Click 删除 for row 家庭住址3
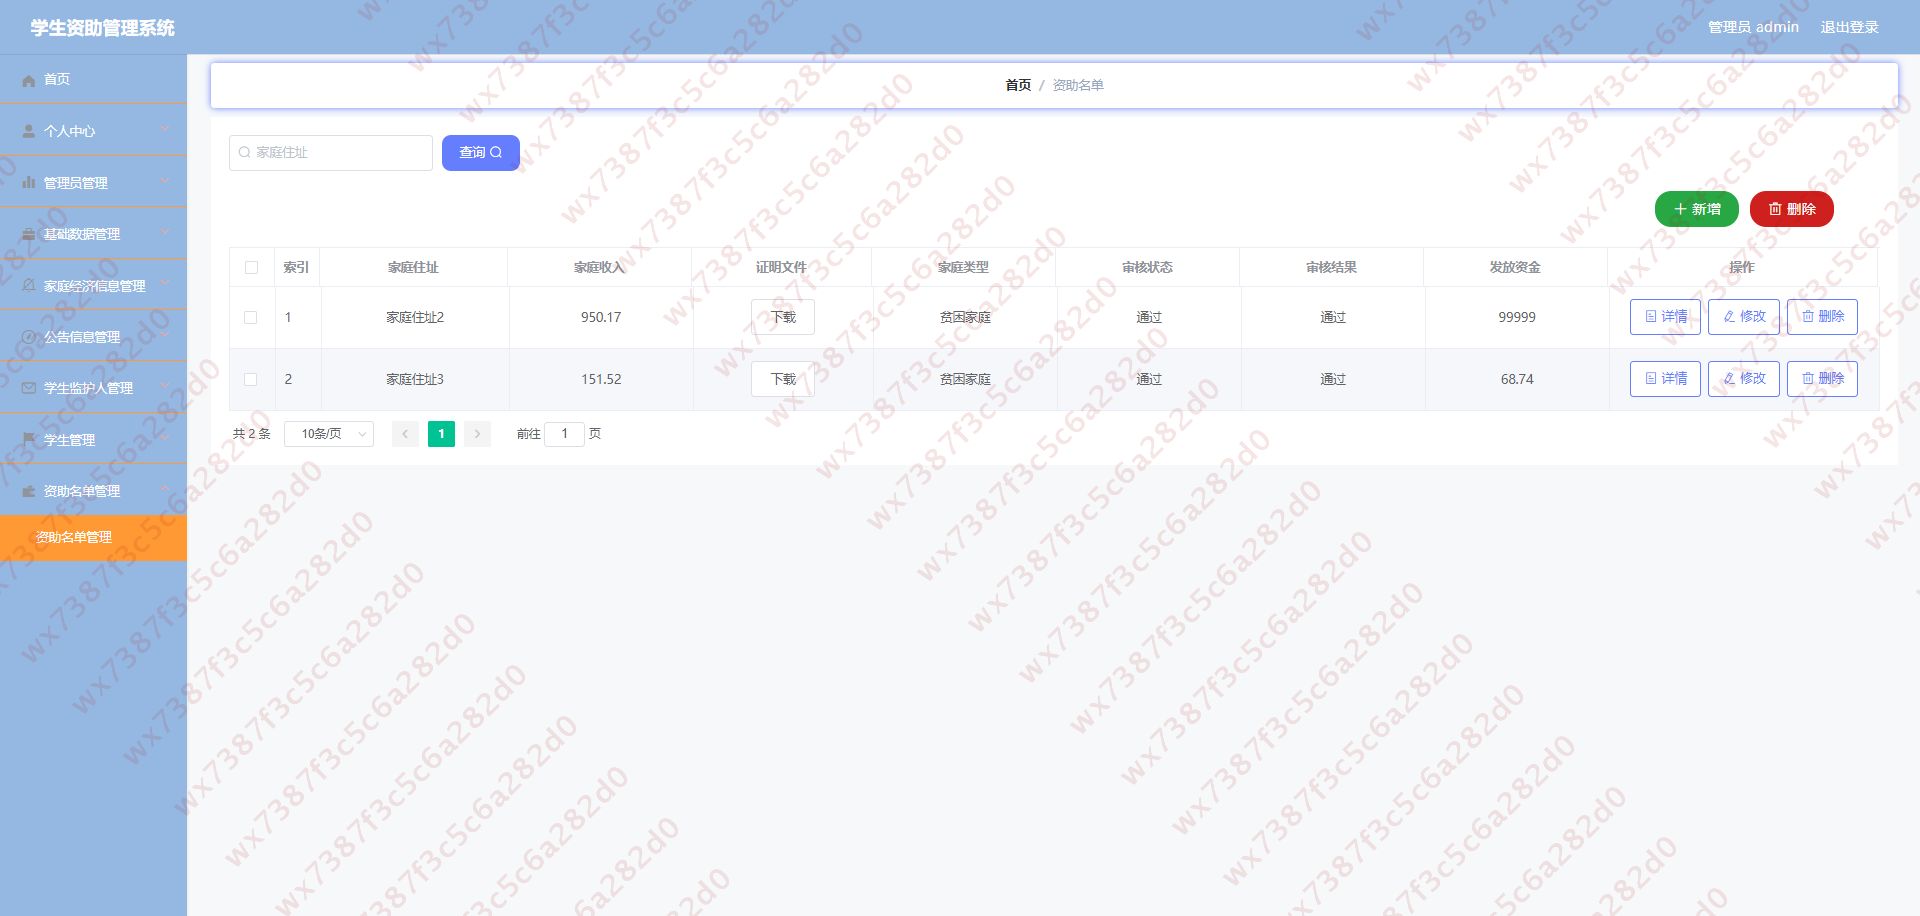1920x916 pixels. [x=1822, y=379]
